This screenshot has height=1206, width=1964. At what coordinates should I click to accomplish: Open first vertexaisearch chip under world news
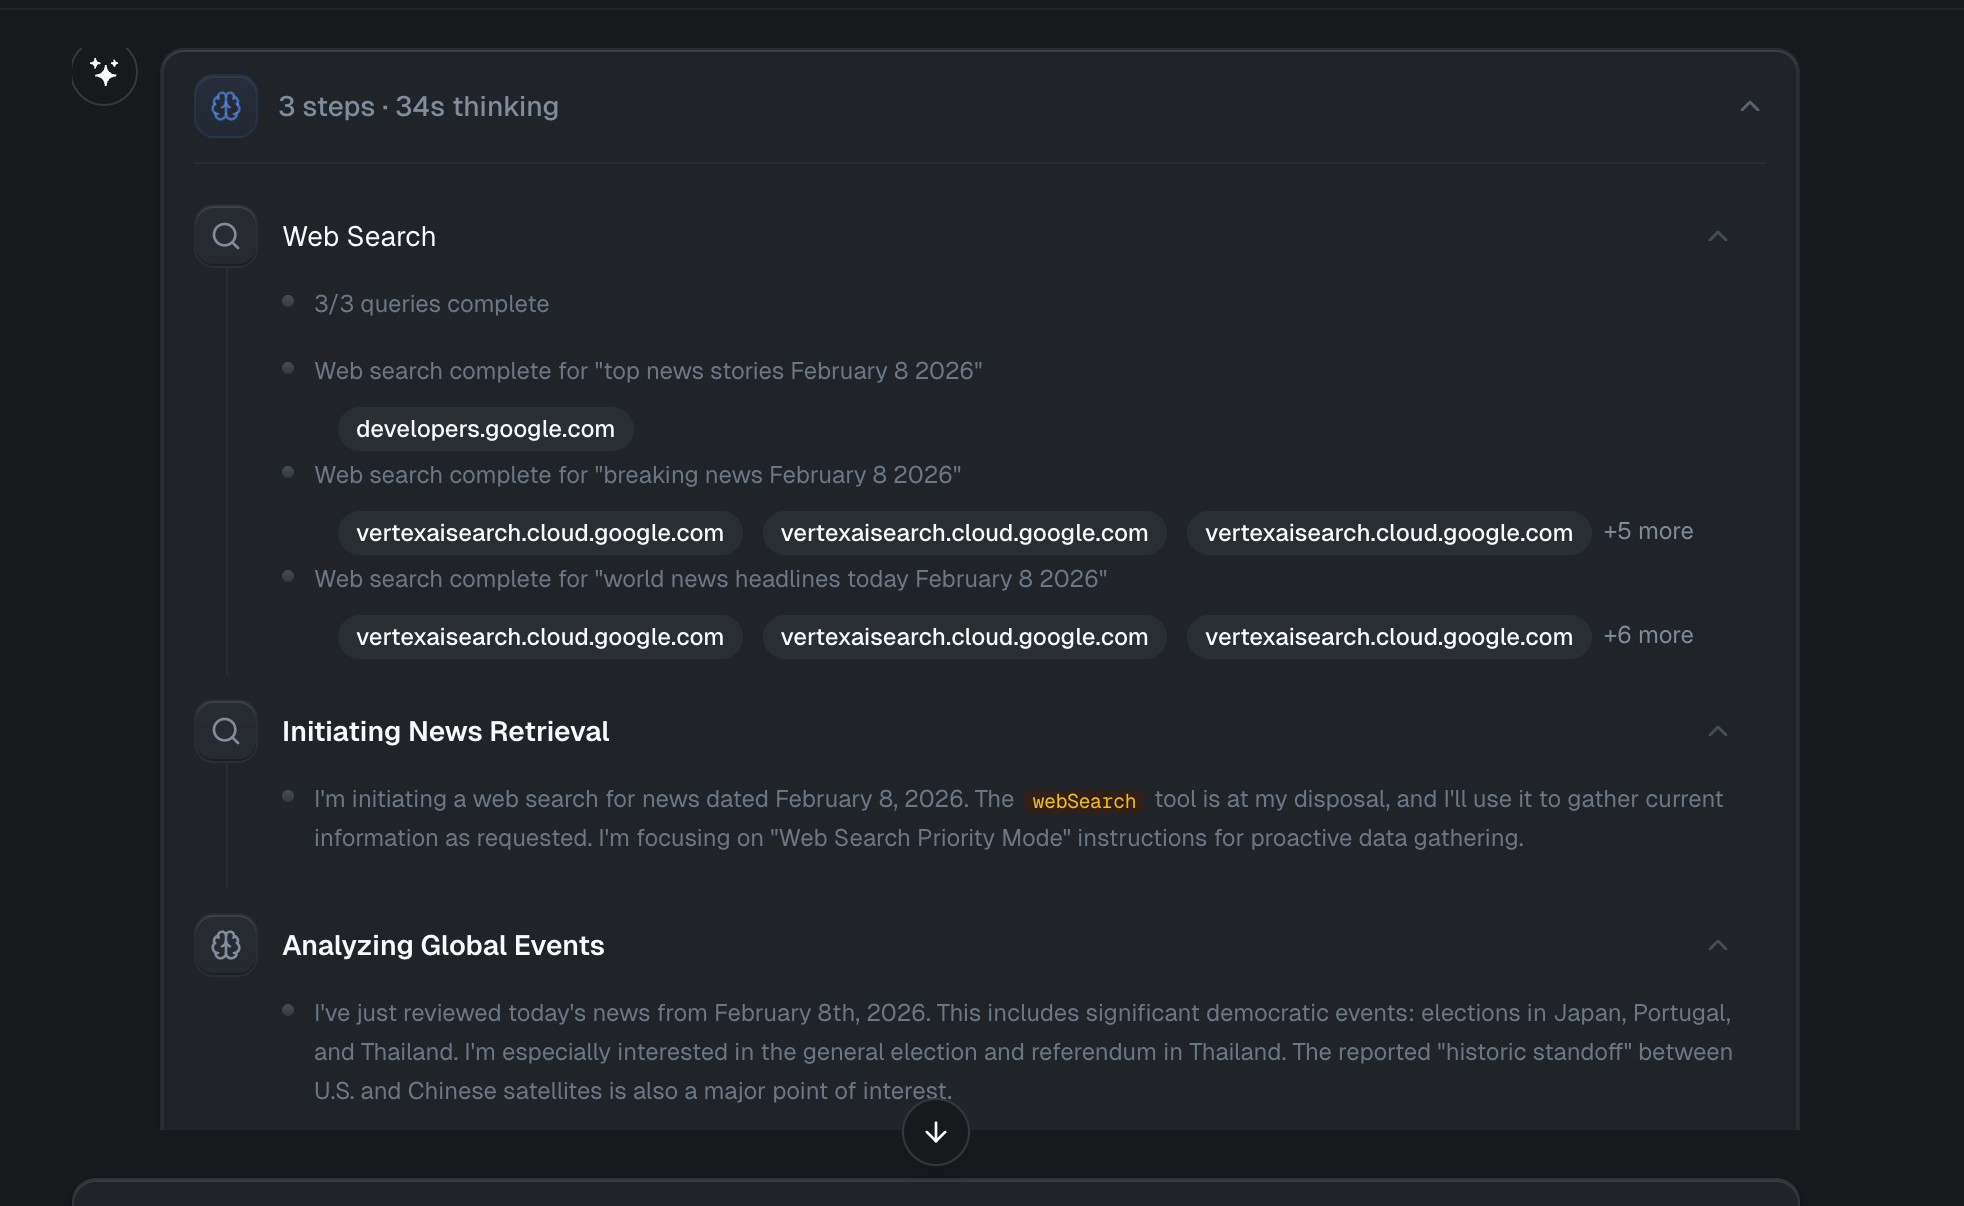[539, 637]
